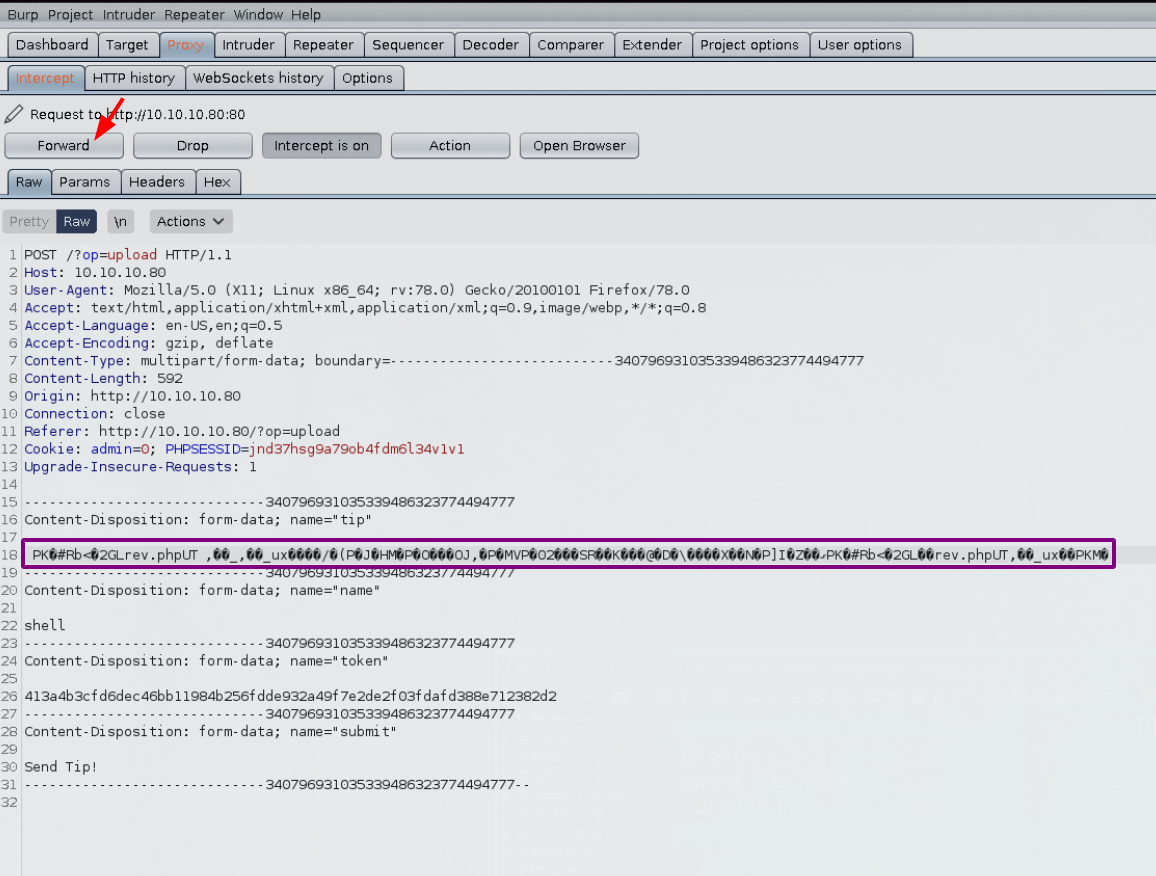Select the Params message tab

click(x=85, y=182)
